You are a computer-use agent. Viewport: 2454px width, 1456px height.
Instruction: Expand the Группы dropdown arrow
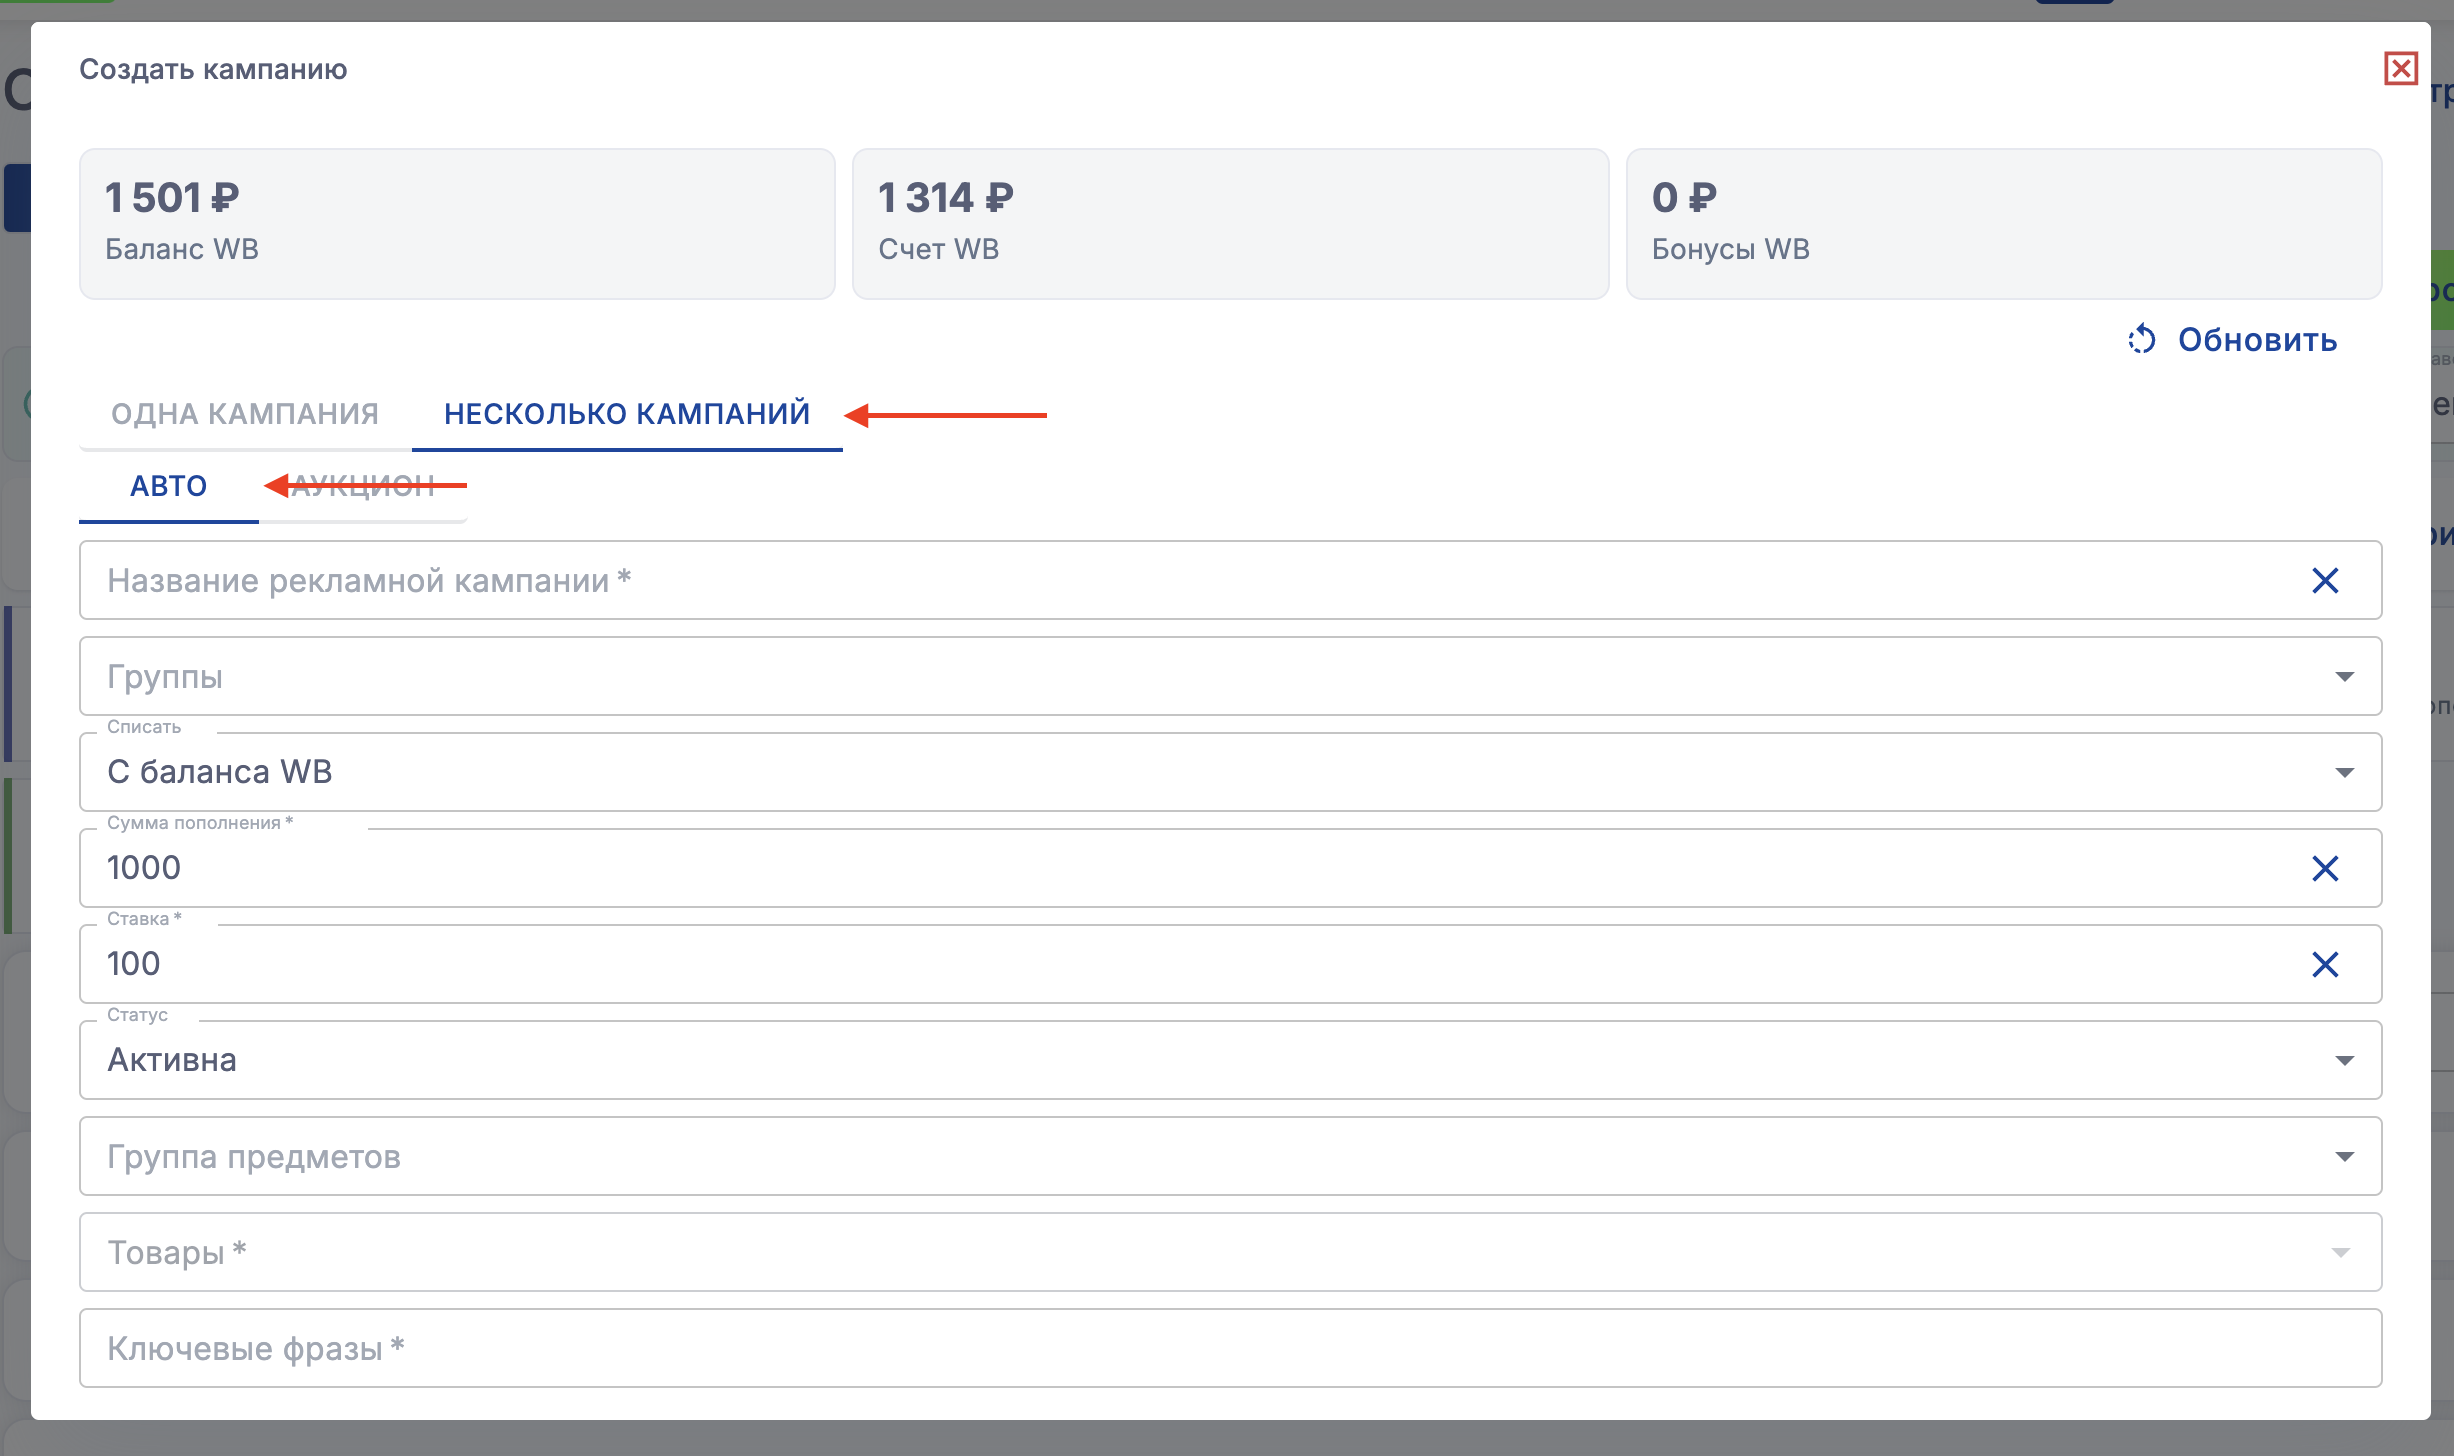click(2344, 677)
